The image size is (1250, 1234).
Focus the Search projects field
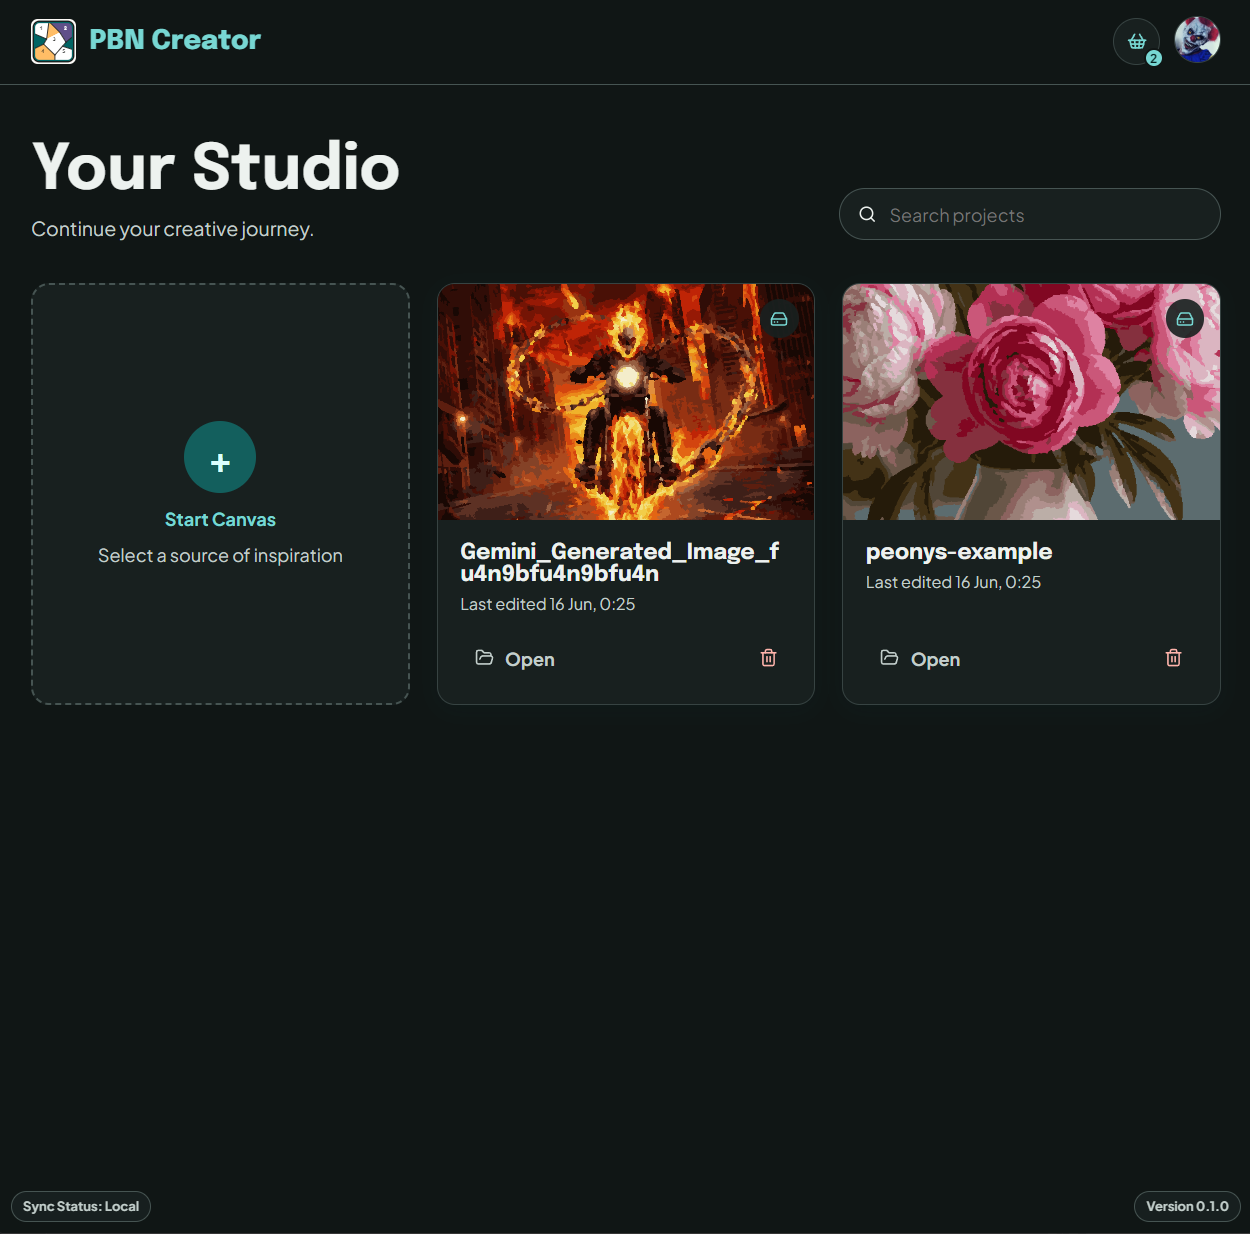pos(1030,214)
